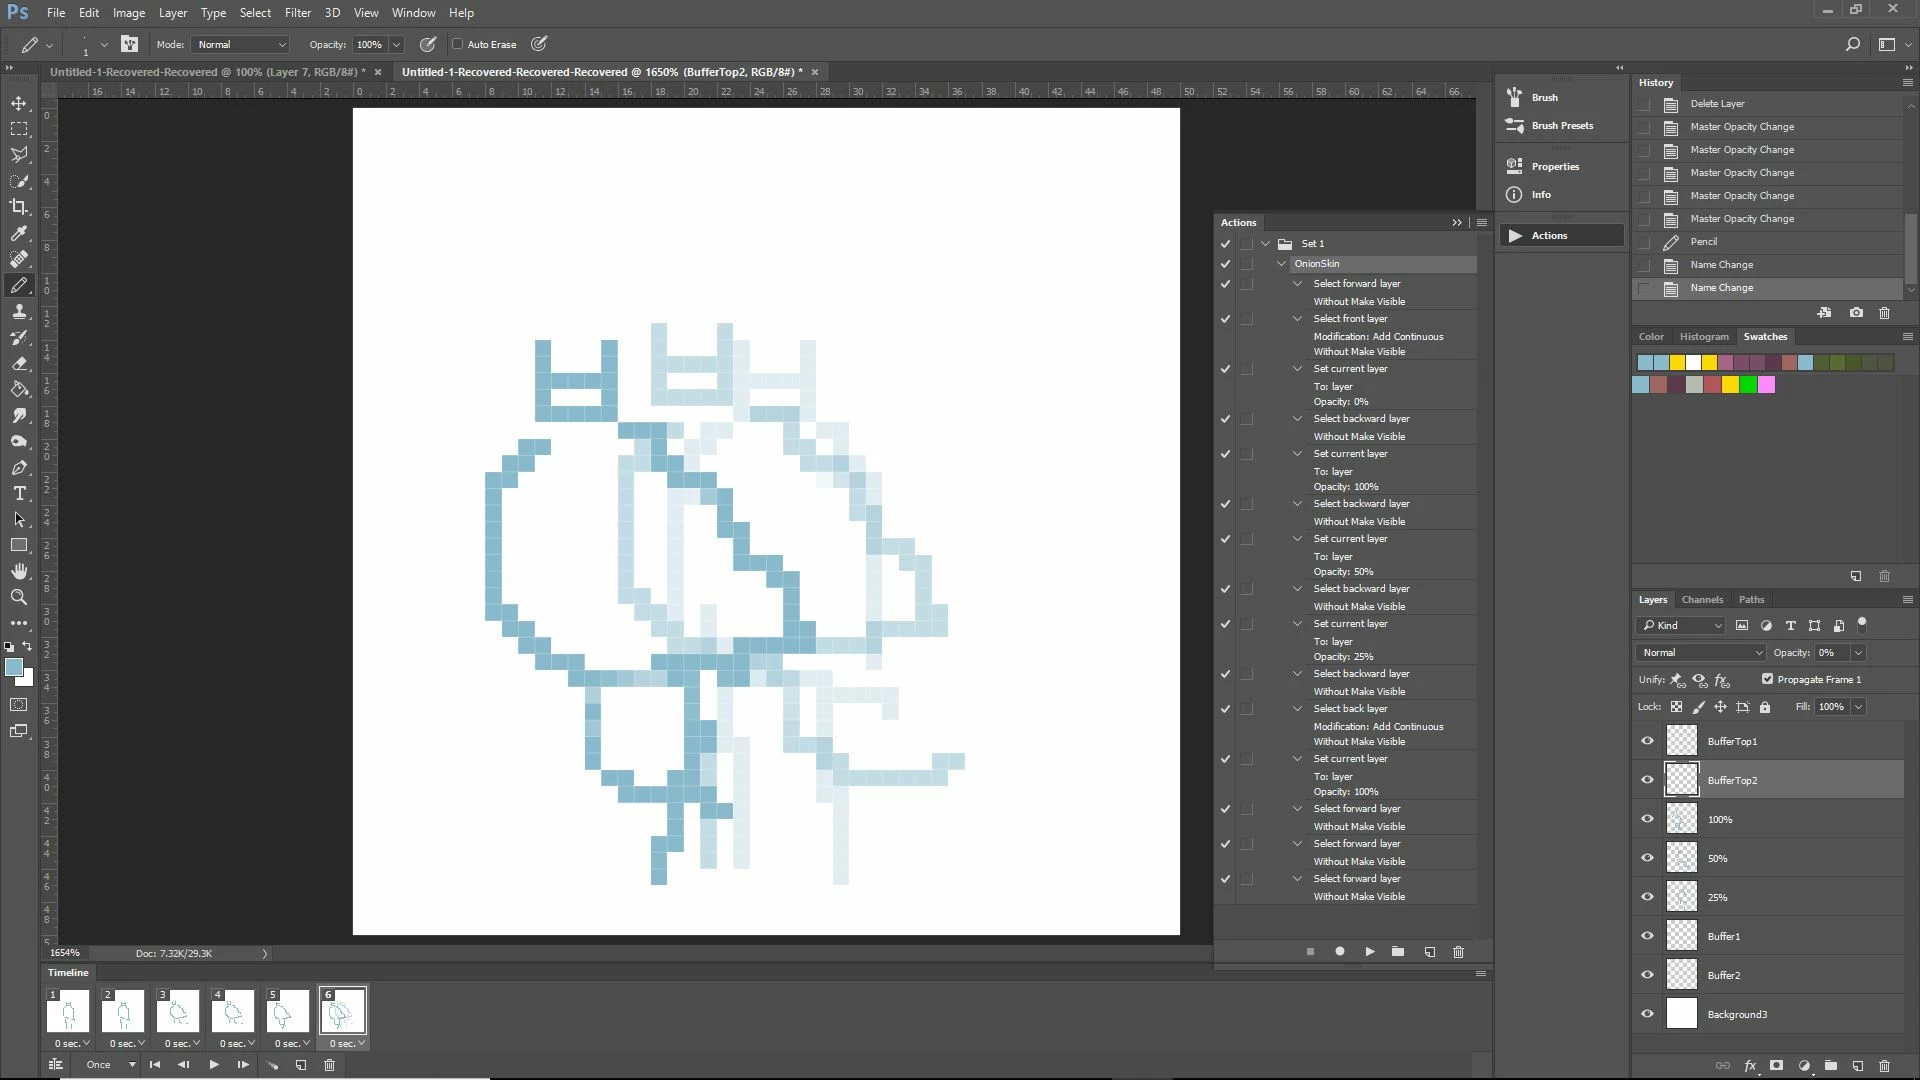Select animation frame 3 thumbnail
This screenshot has width=1920, height=1080.
[x=178, y=1012]
